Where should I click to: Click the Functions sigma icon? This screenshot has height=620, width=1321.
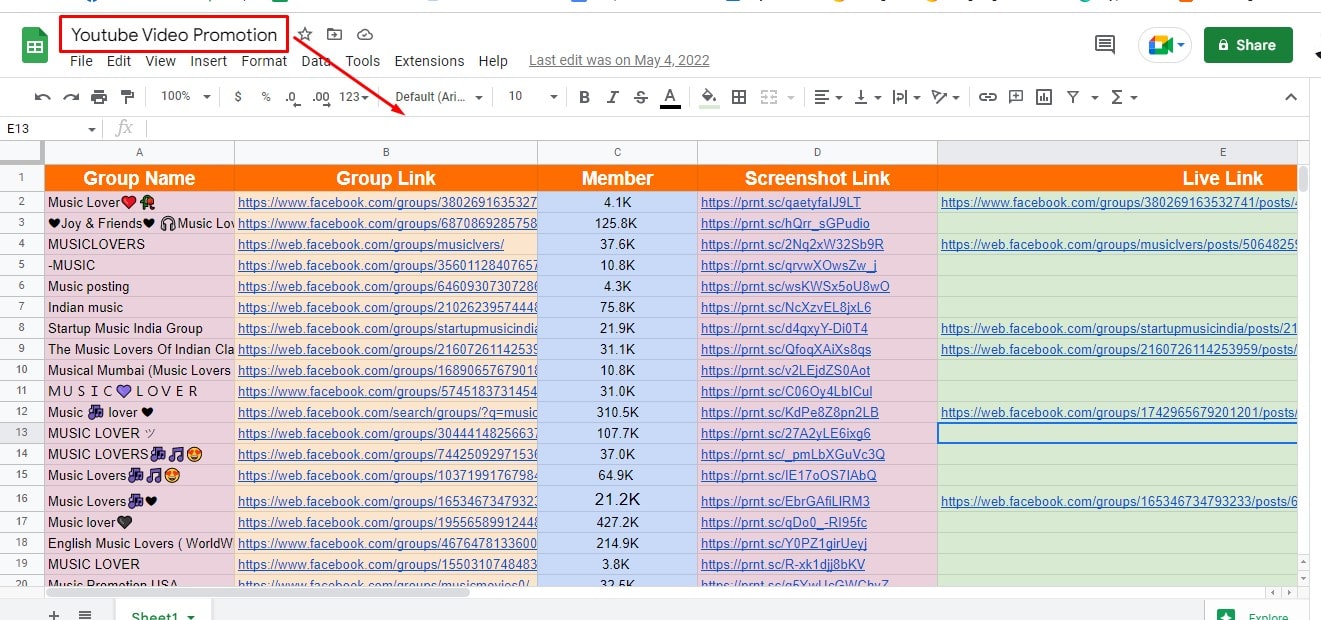tap(1117, 97)
